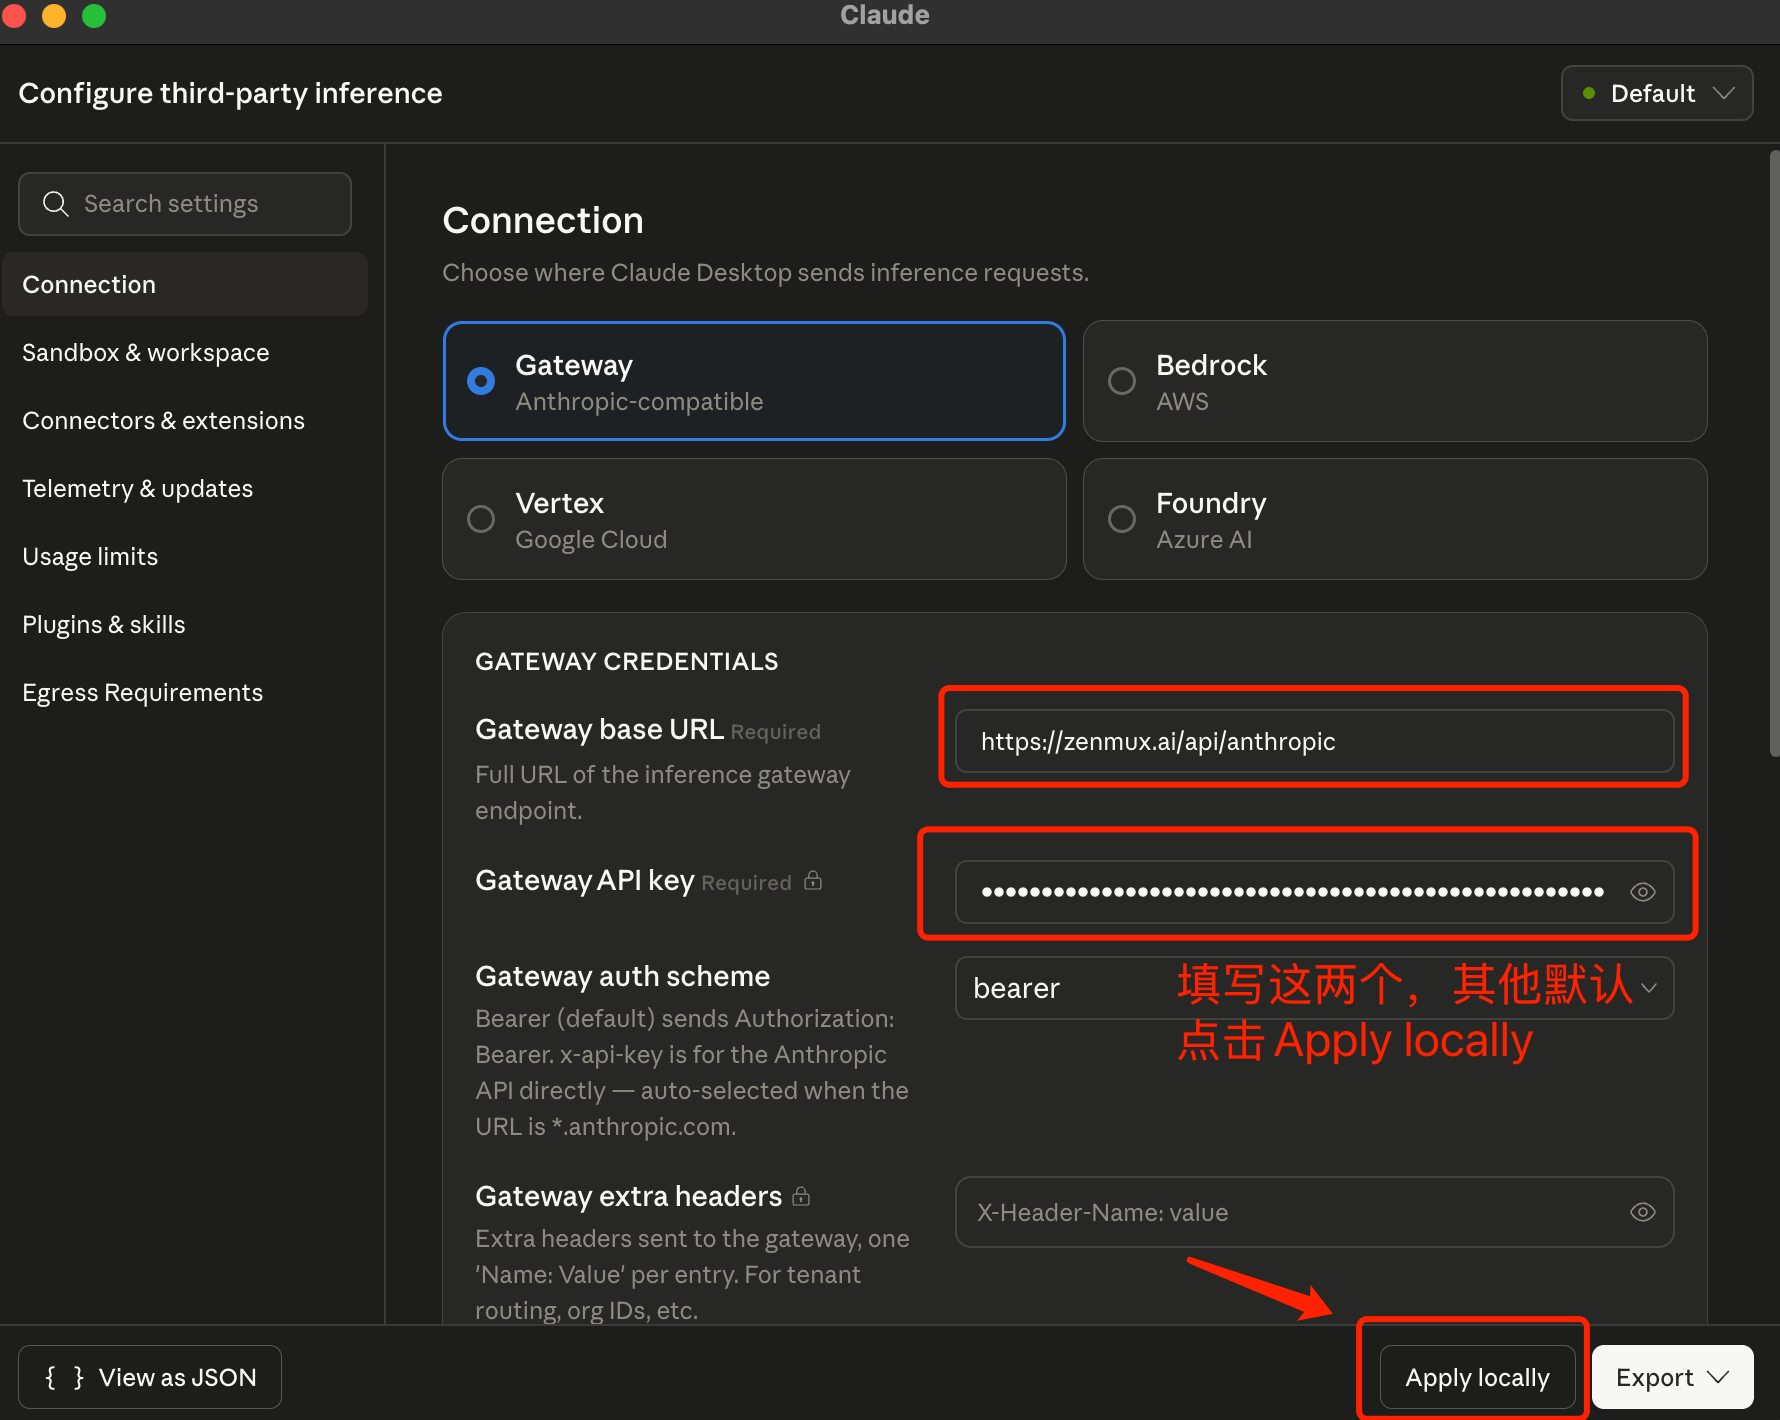Click the yellow minimize window button
Image resolution: width=1780 pixels, height=1420 pixels.
(54, 15)
